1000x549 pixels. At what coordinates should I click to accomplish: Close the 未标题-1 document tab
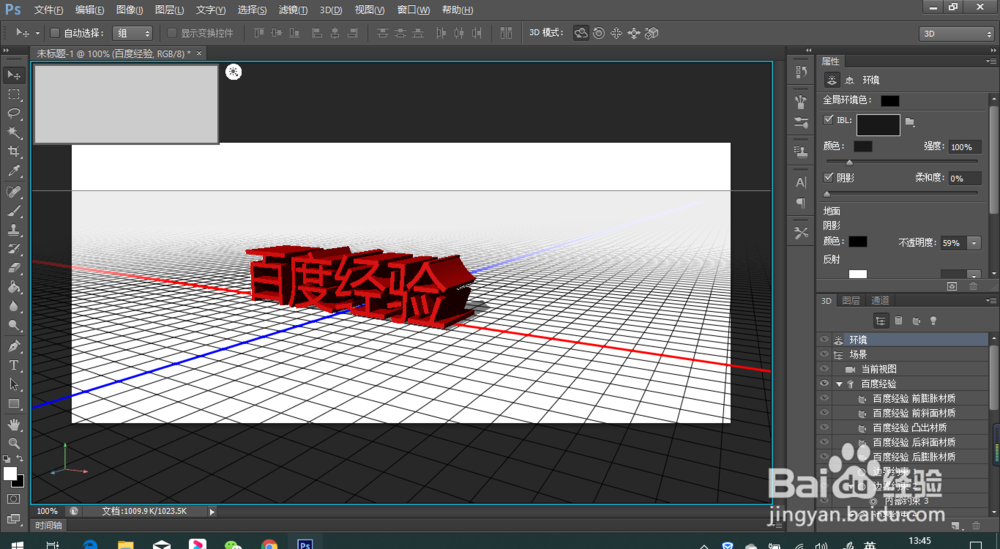pos(199,54)
